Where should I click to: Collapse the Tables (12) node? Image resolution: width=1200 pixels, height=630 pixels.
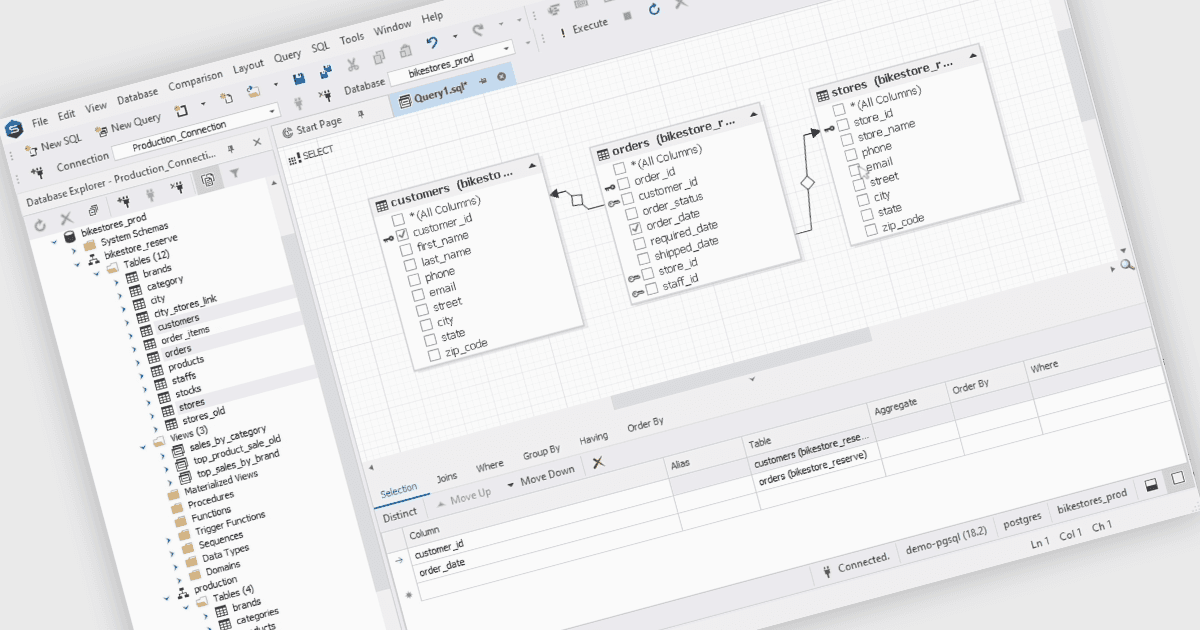pos(98,275)
